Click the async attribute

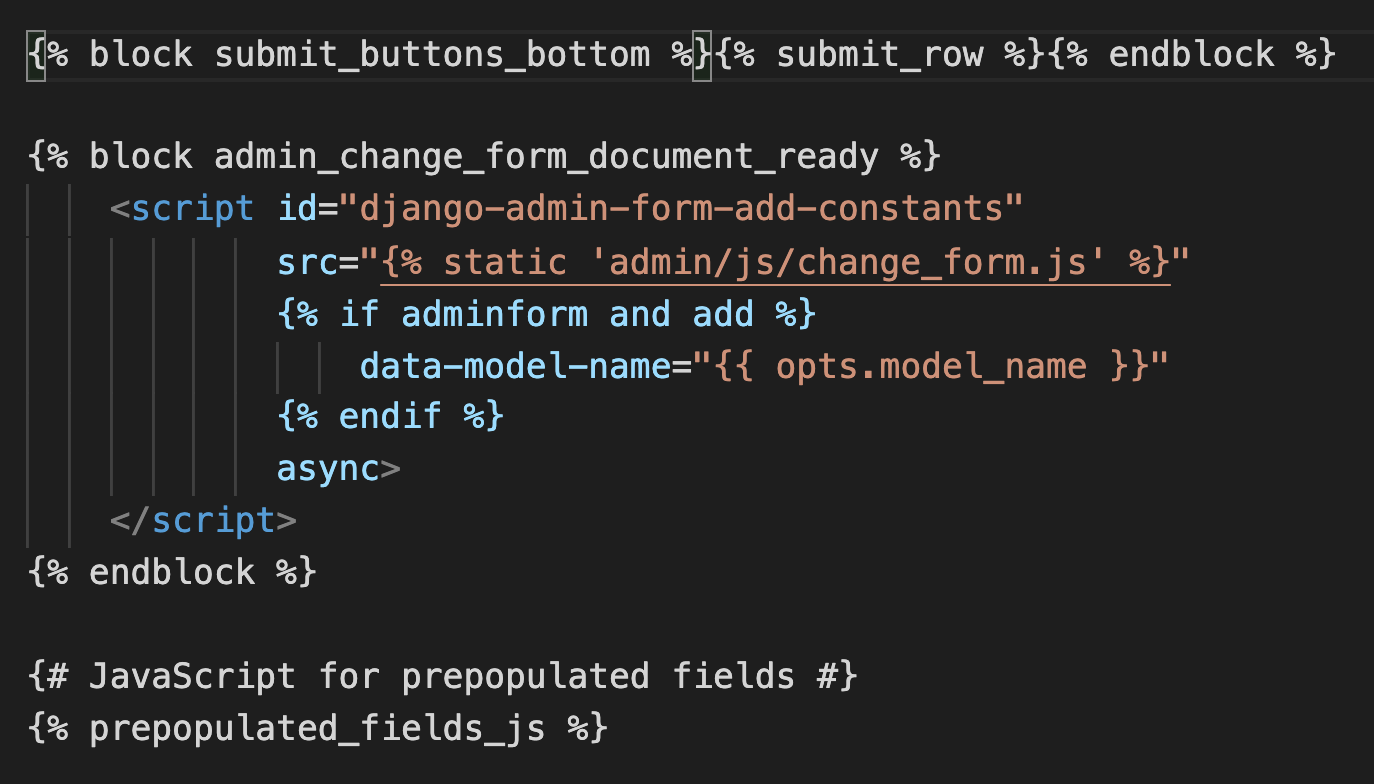pyautogui.click(x=328, y=468)
